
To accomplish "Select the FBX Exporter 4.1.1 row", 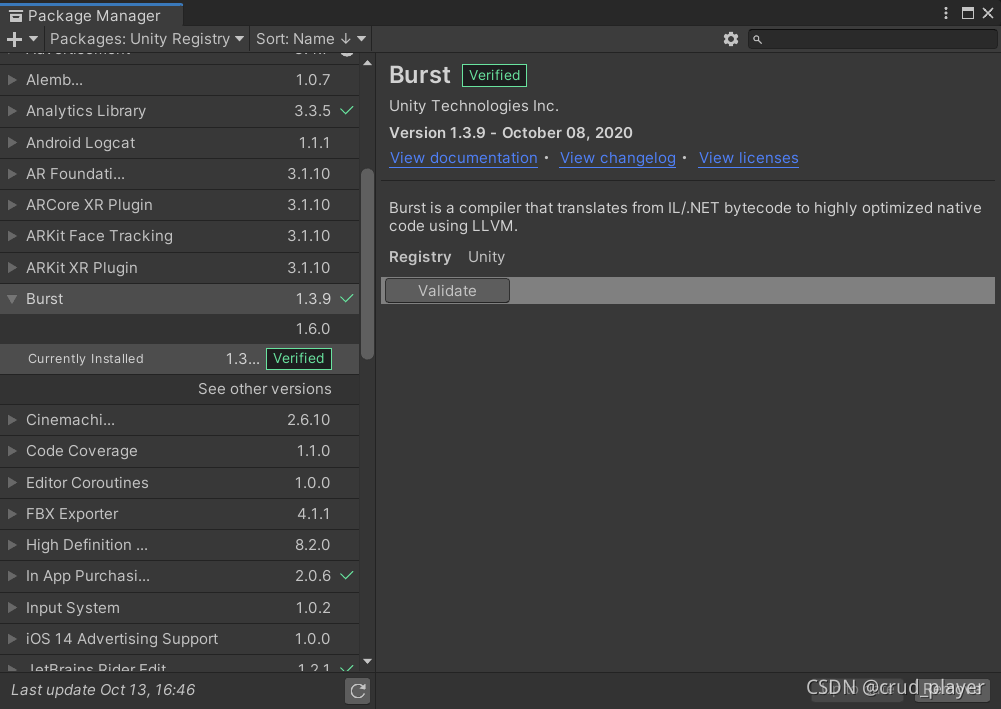I will [x=179, y=514].
